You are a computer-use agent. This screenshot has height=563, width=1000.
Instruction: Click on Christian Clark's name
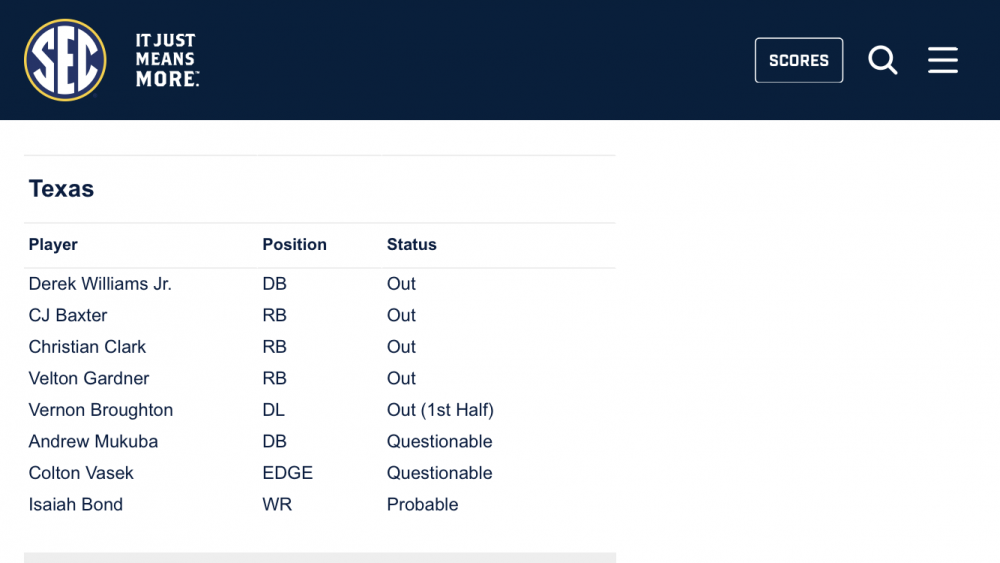[87, 347]
